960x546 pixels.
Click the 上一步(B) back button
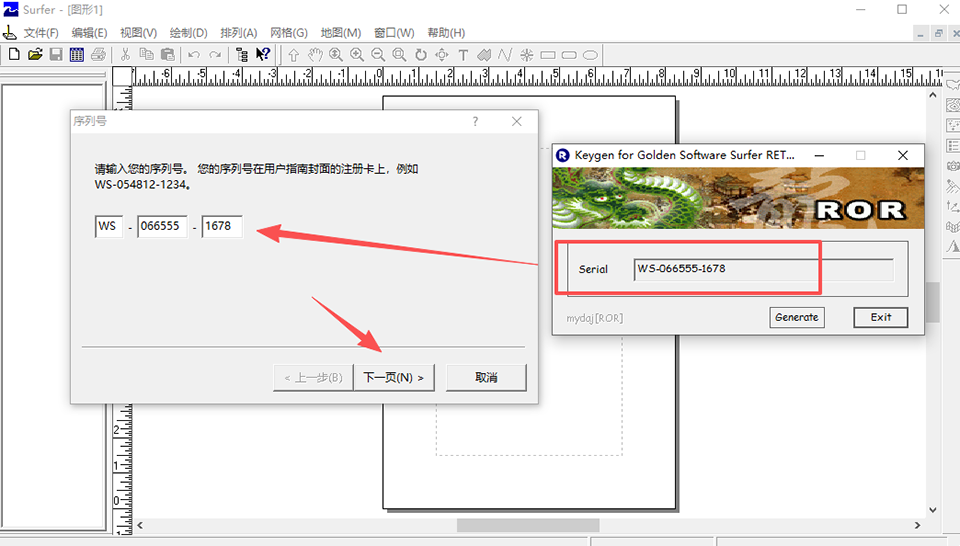[x=313, y=378]
